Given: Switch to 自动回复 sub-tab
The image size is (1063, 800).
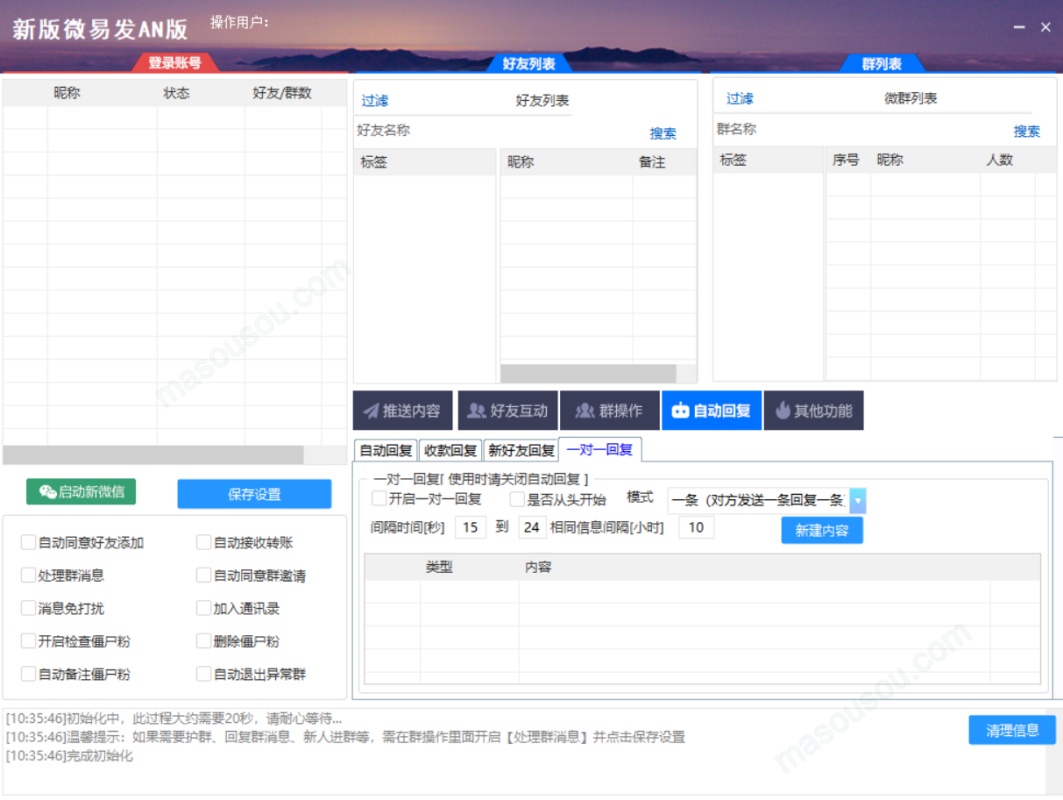Looking at the screenshot, I should (x=386, y=450).
